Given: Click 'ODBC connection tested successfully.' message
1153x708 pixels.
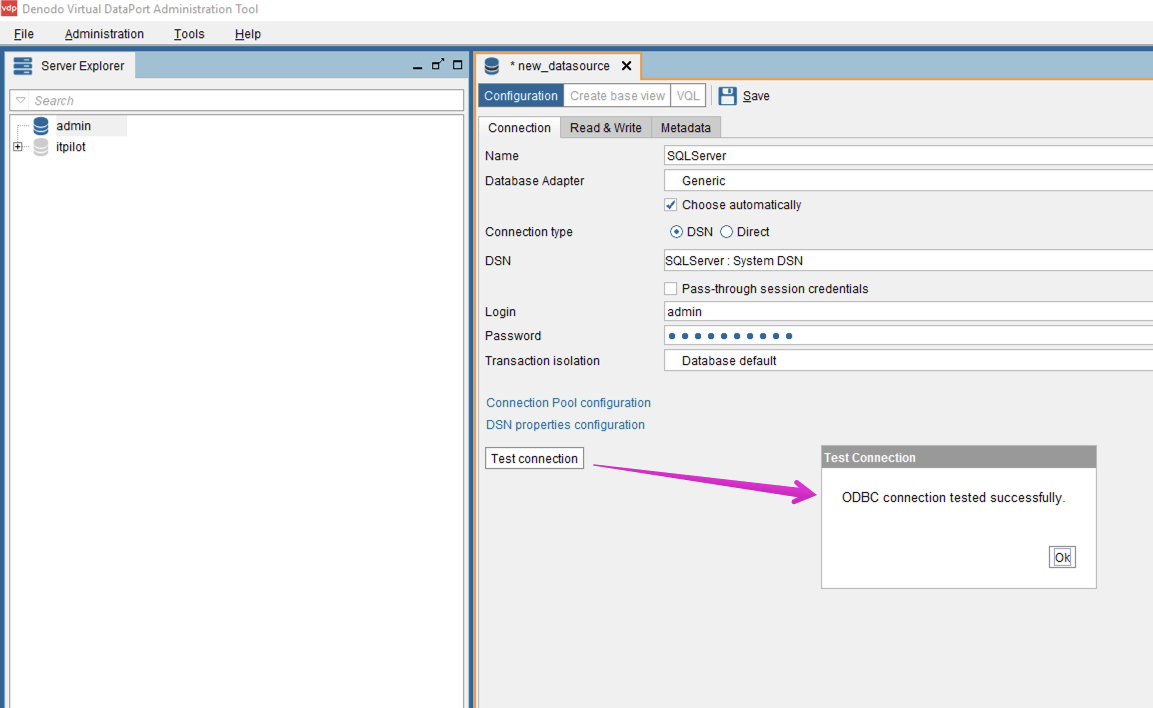Looking at the screenshot, I should tap(954, 498).
